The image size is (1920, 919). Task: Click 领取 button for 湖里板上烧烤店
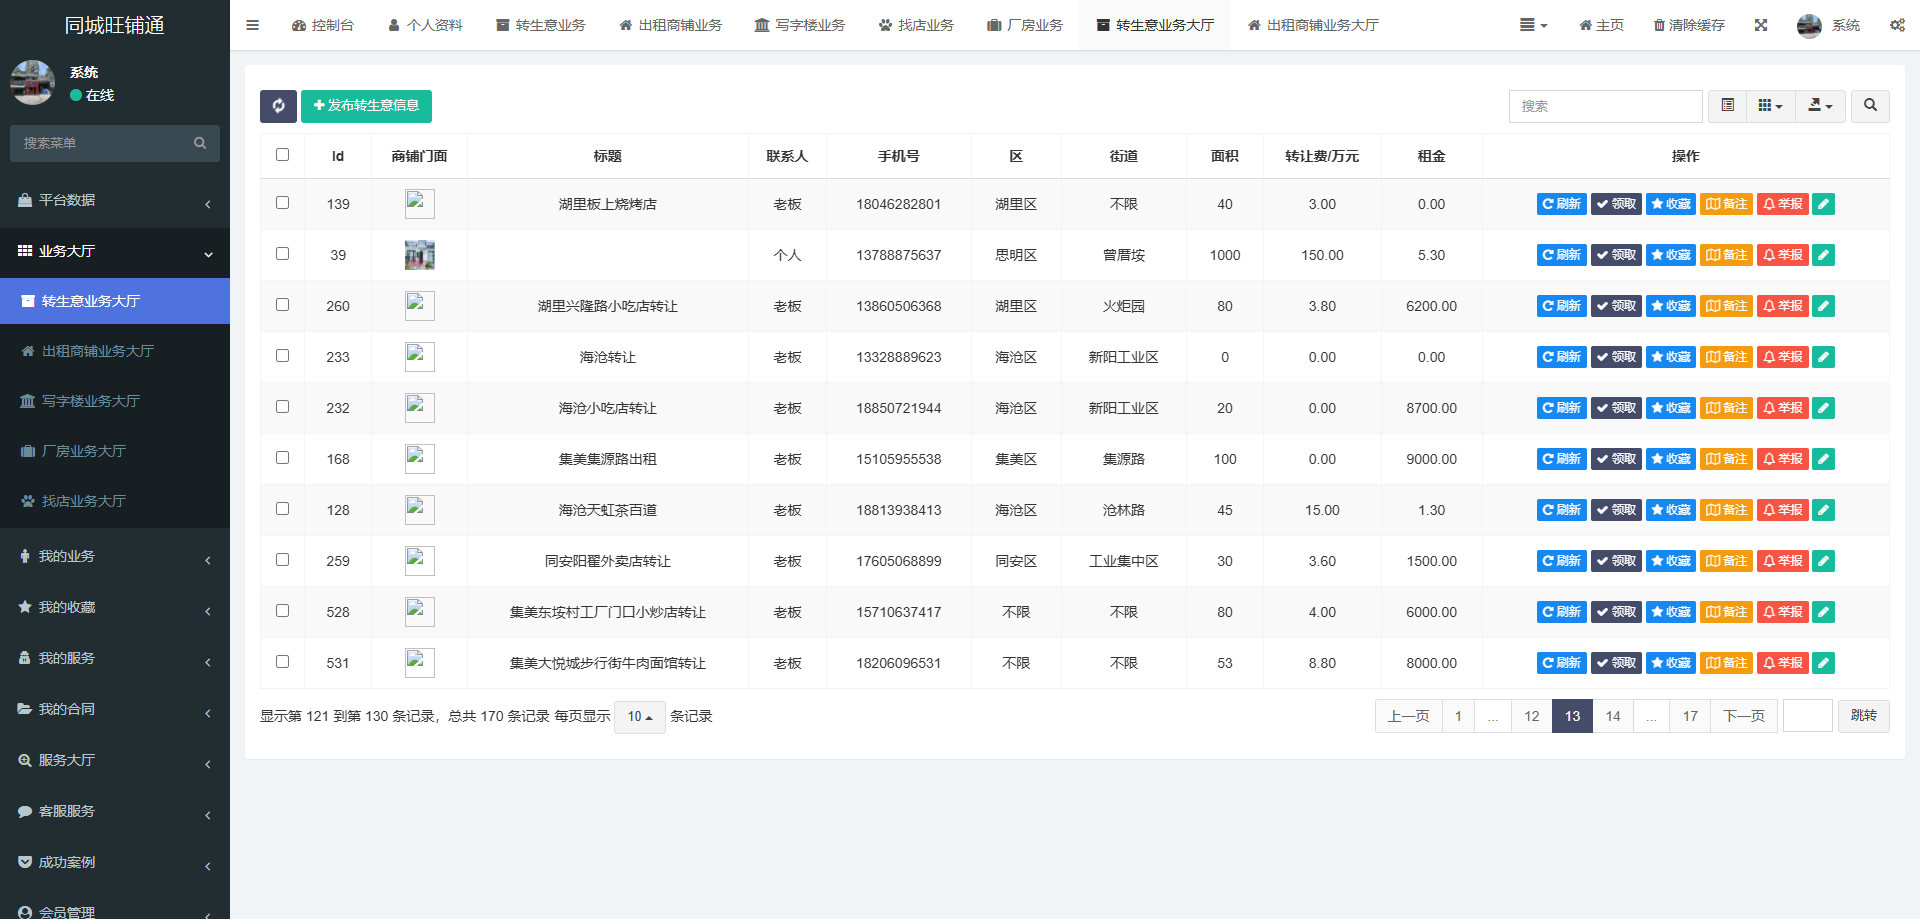coord(1615,204)
